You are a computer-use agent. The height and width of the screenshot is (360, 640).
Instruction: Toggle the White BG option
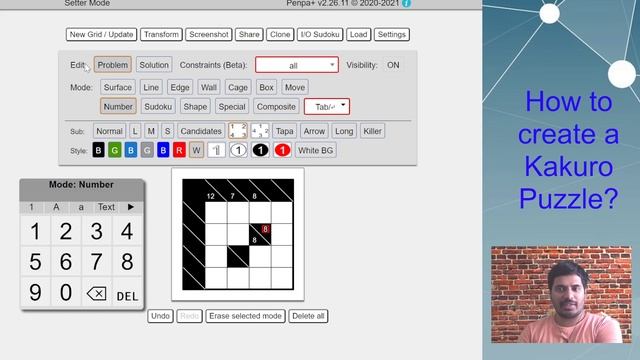click(x=316, y=150)
